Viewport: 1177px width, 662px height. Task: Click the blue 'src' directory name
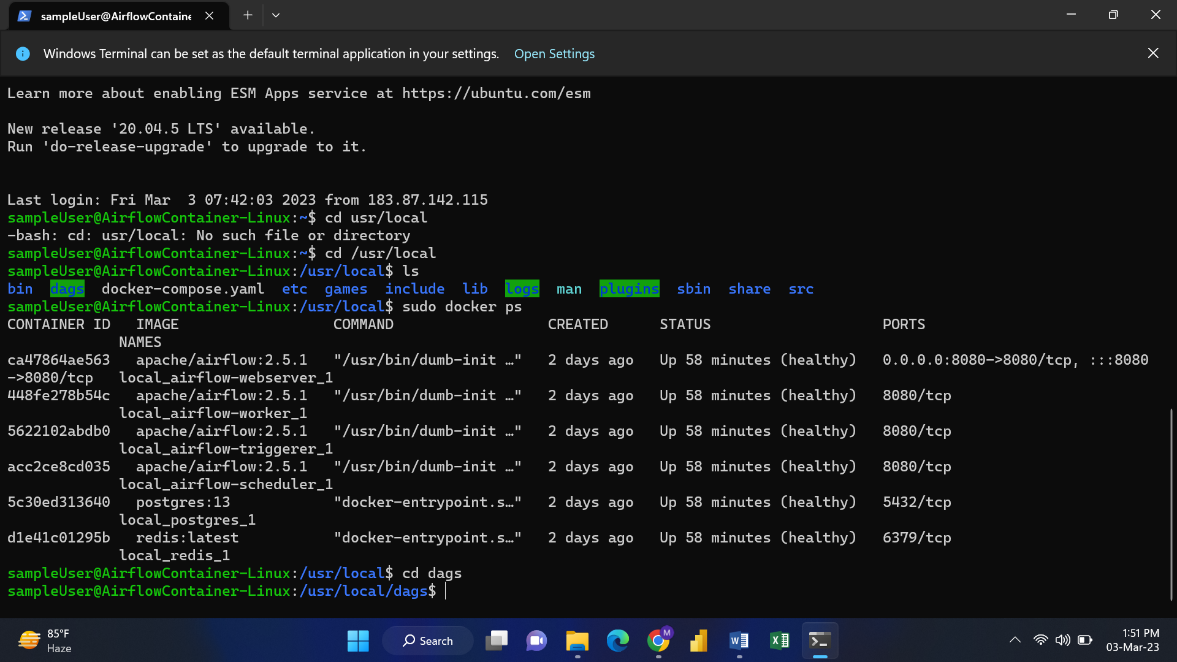click(801, 289)
